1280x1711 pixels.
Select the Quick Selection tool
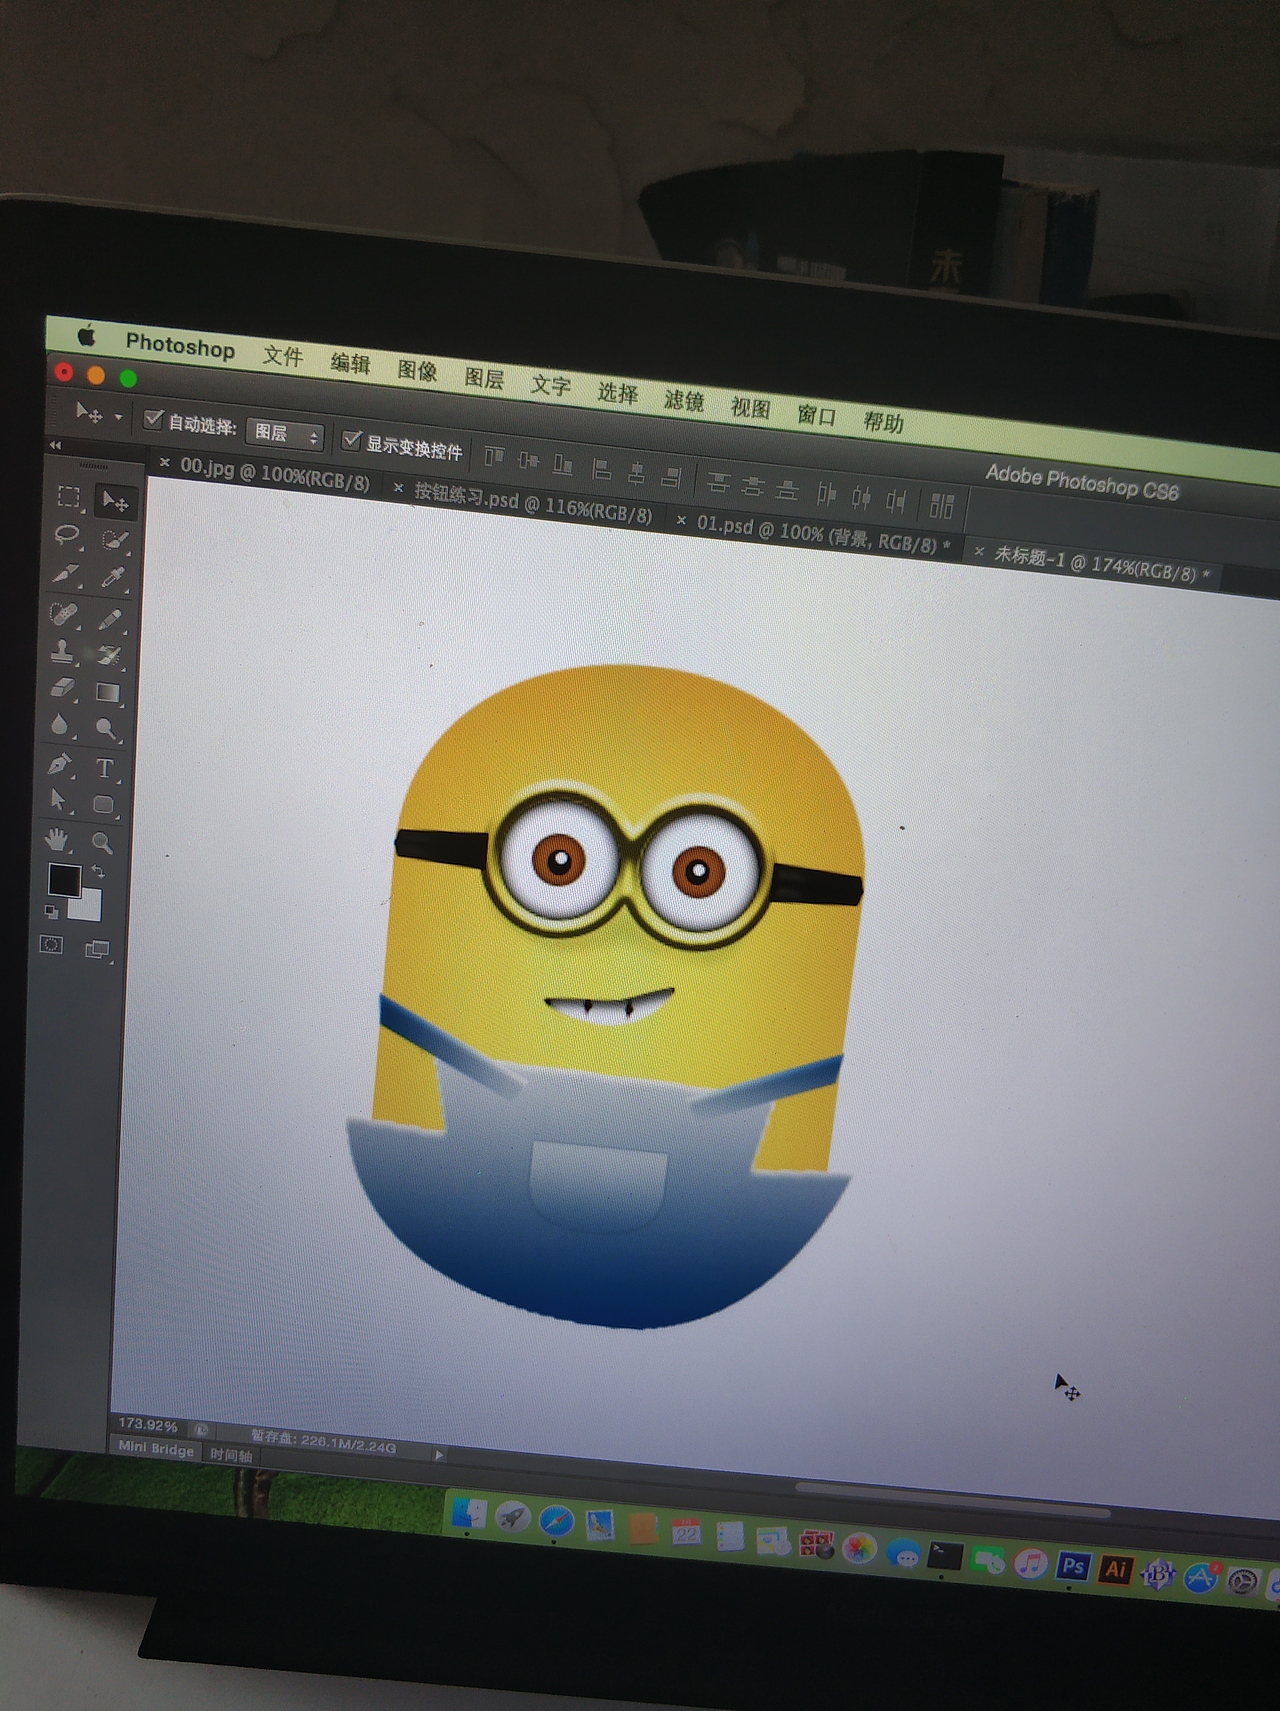point(114,540)
